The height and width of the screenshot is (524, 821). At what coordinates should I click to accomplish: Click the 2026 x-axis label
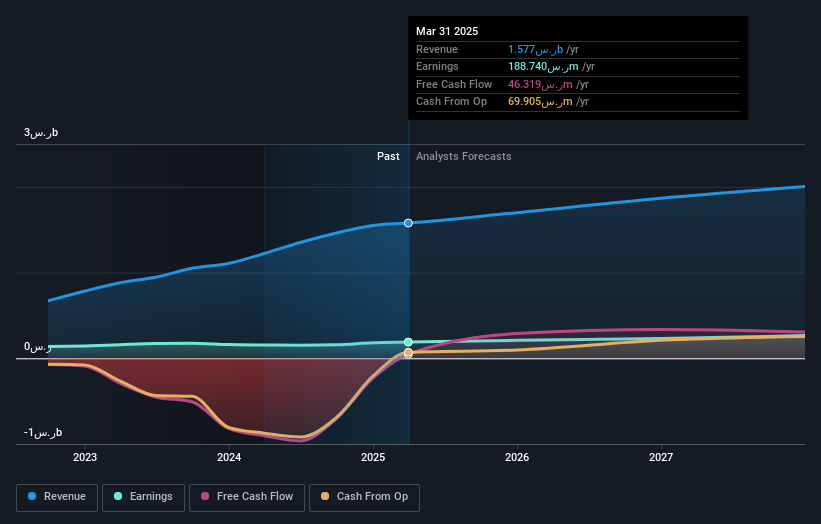(x=517, y=457)
